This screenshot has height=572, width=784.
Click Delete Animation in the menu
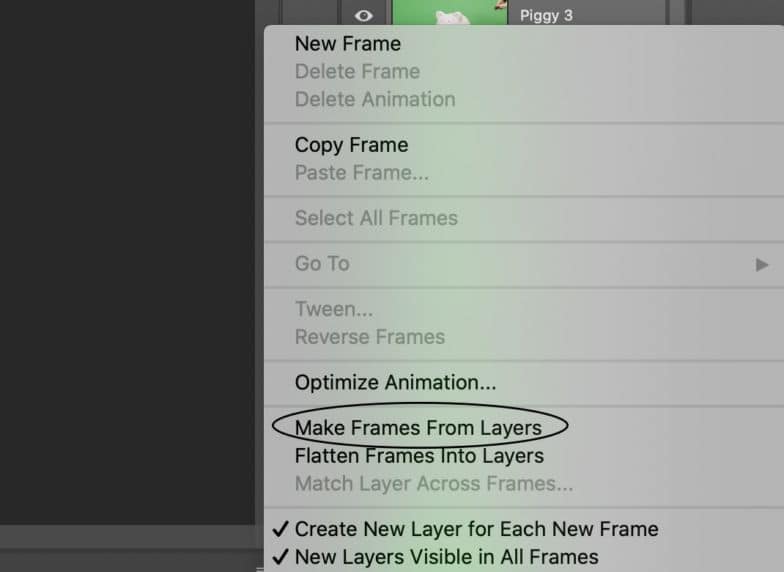pos(374,100)
